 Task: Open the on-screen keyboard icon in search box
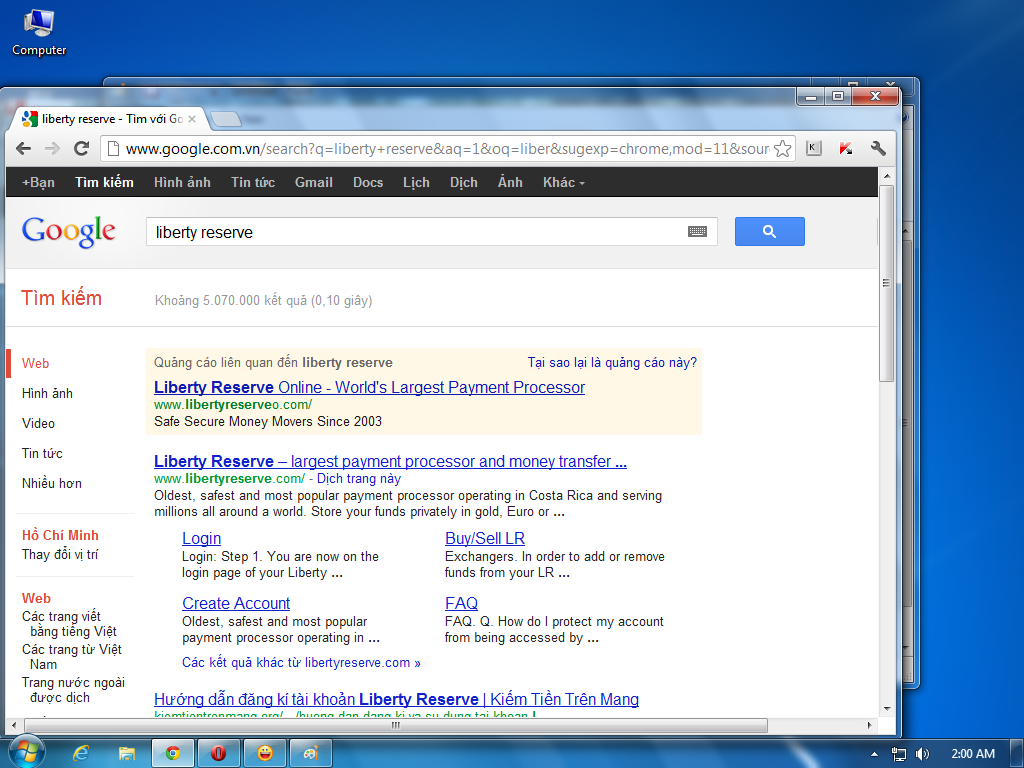pyautogui.click(x=697, y=232)
